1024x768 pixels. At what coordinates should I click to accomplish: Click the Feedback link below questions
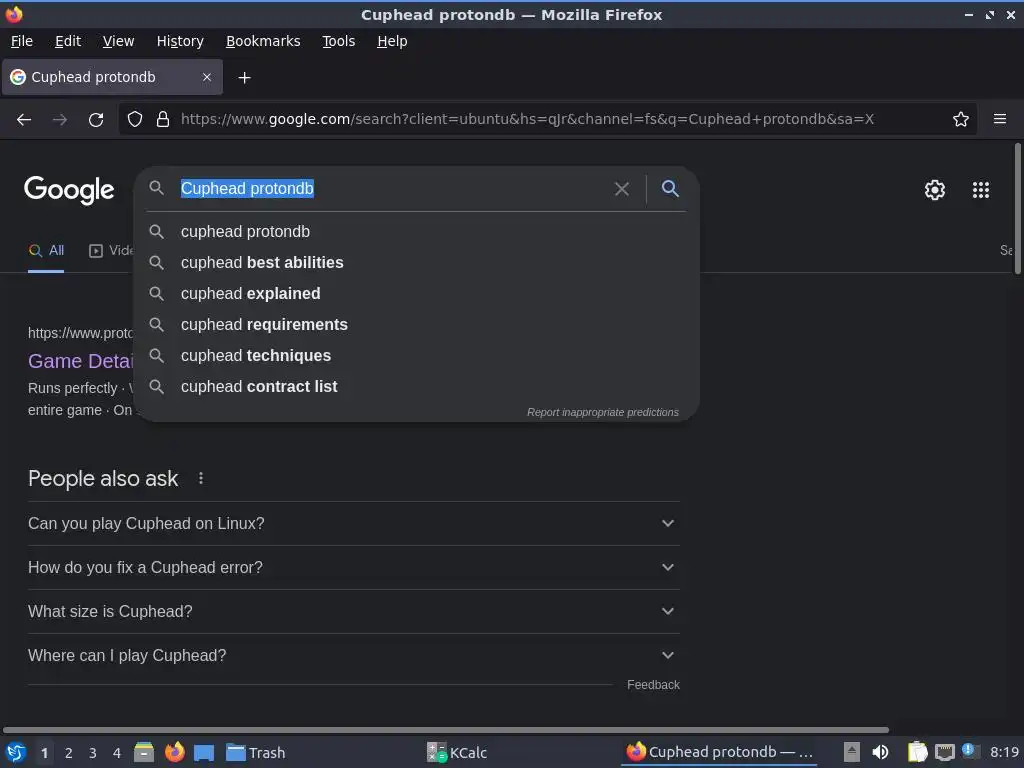(653, 685)
